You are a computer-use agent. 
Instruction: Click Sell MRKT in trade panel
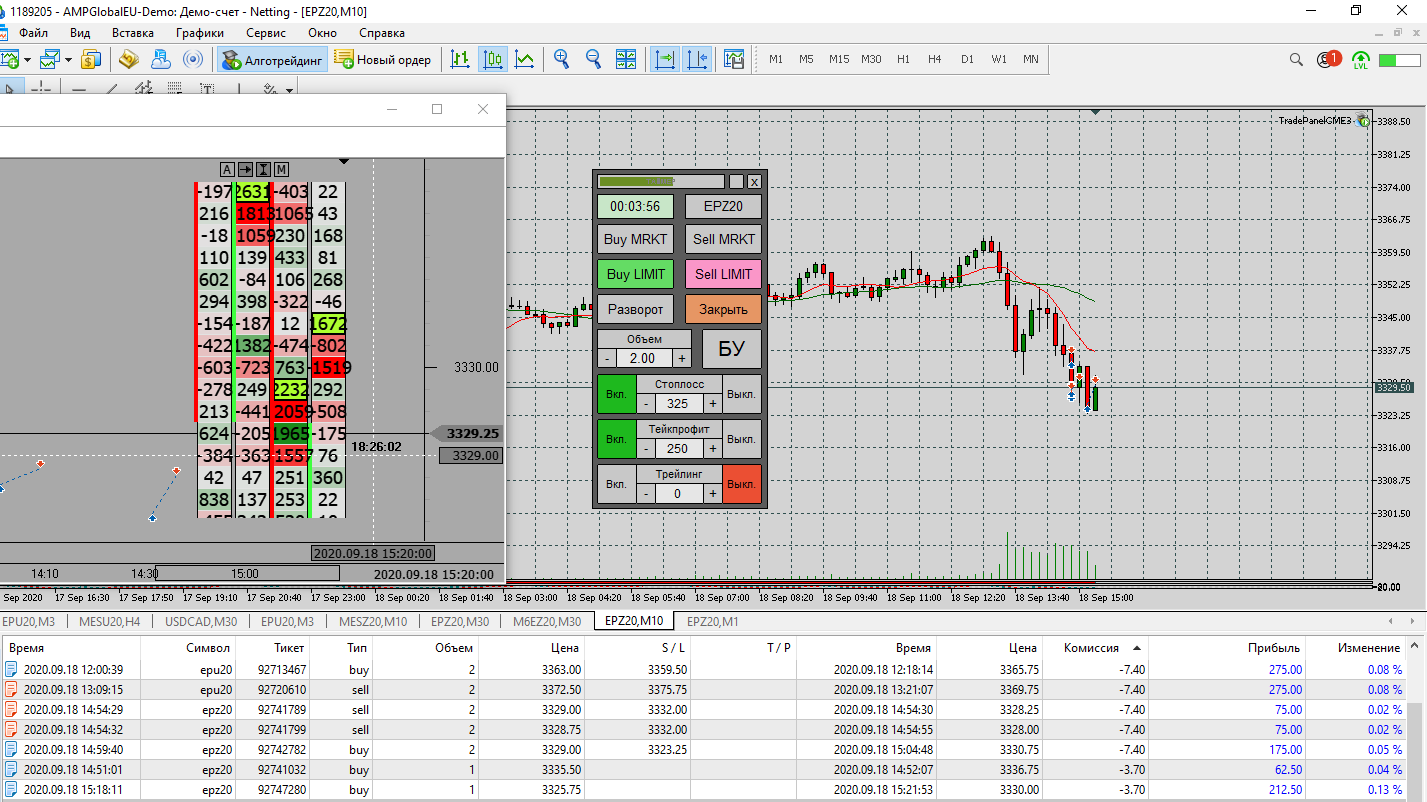(724, 239)
